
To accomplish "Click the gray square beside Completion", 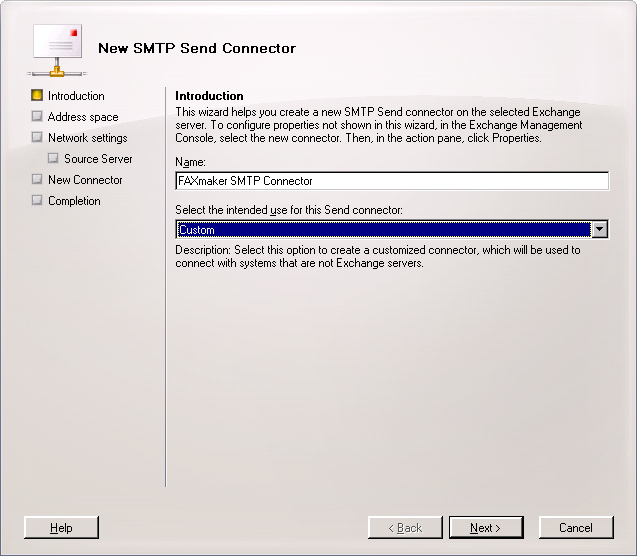I will click(37, 201).
